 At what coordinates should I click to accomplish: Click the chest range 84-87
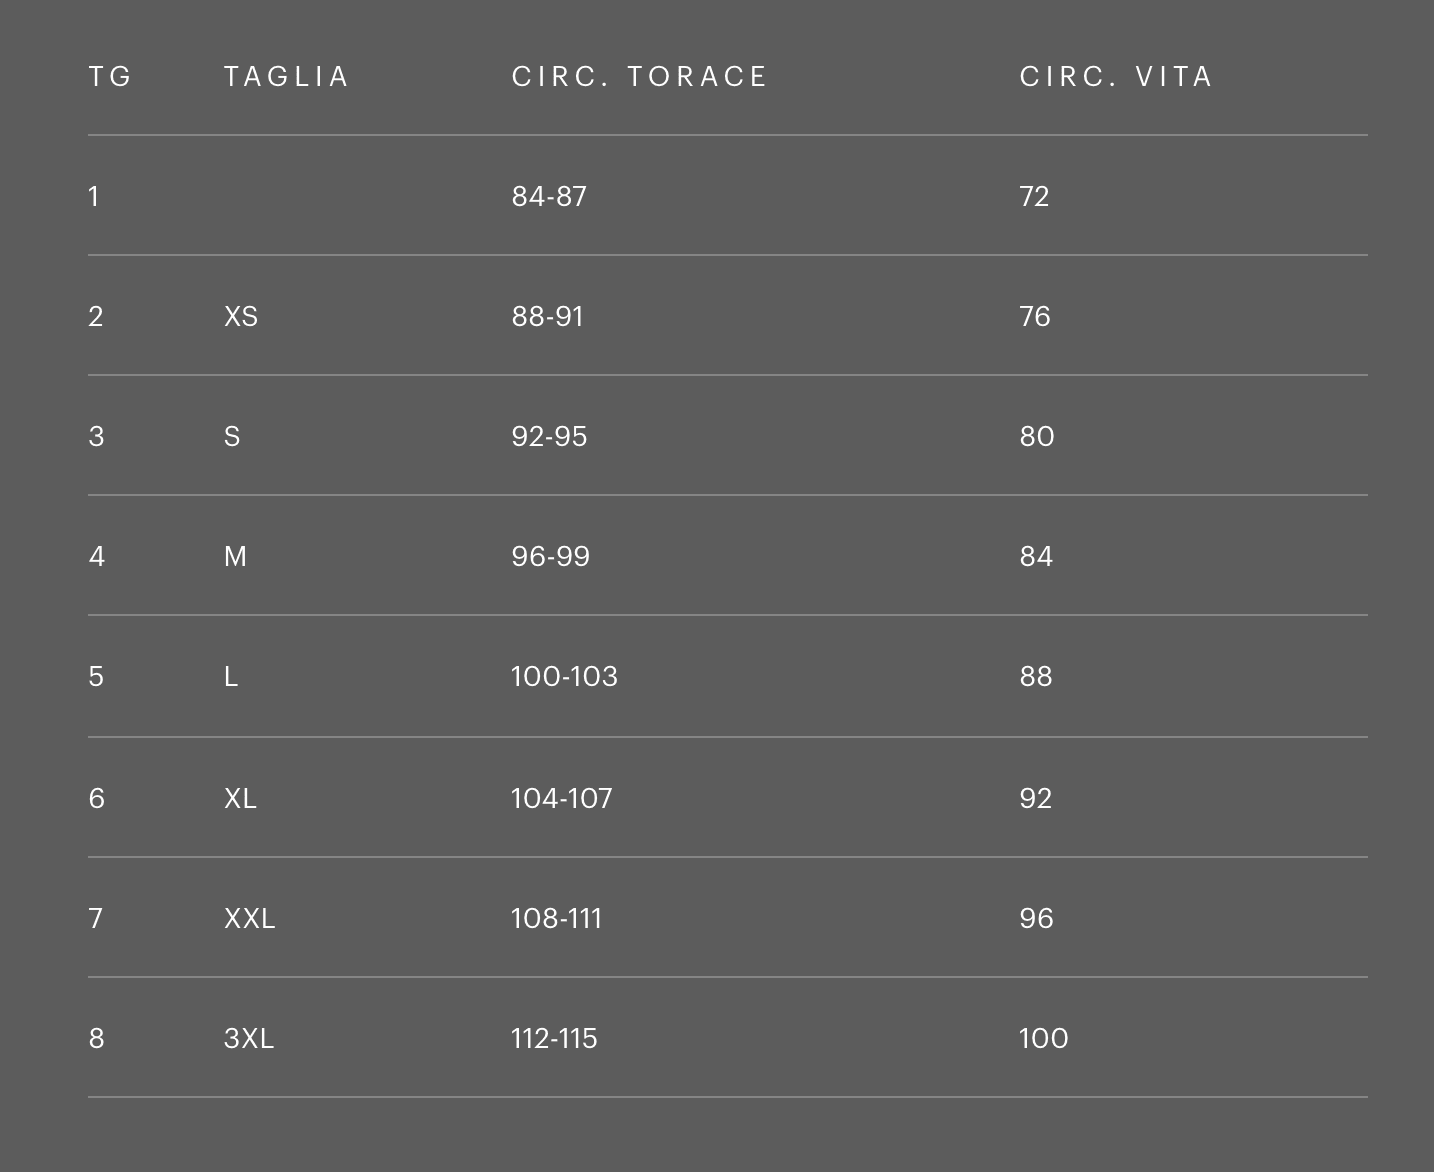pos(549,197)
